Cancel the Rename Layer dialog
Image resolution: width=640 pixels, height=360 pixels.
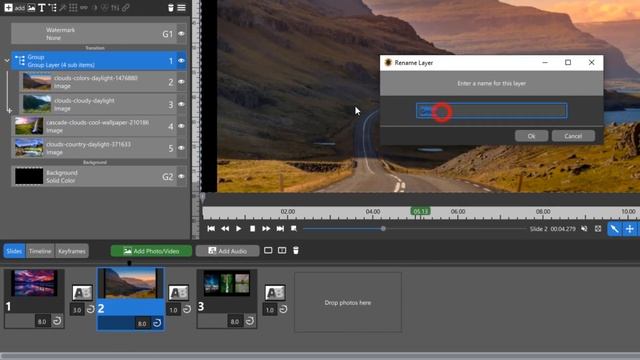tap(573, 136)
